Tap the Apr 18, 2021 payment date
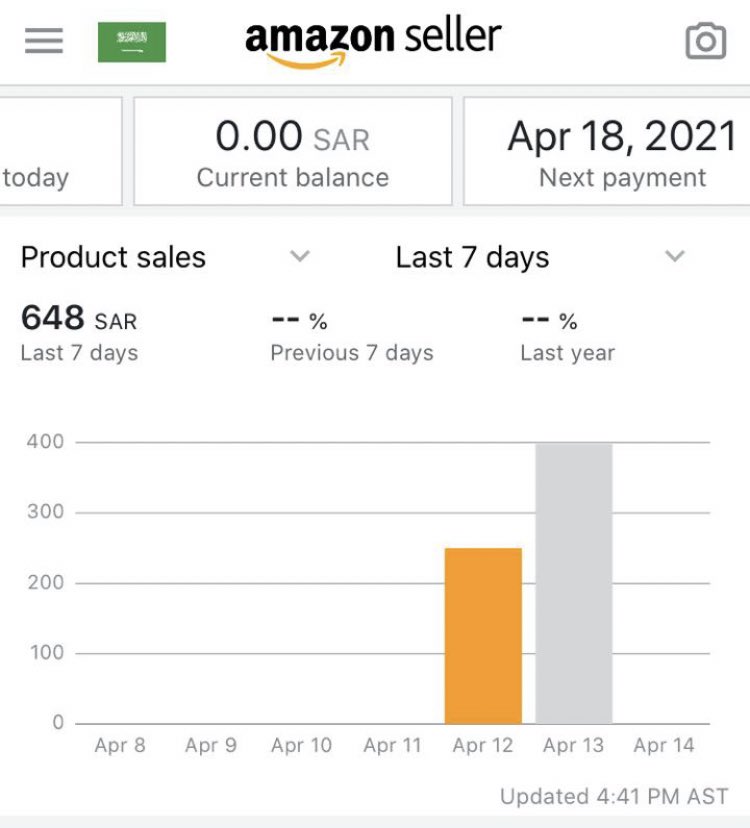 pyautogui.click(x=622, y=137)
